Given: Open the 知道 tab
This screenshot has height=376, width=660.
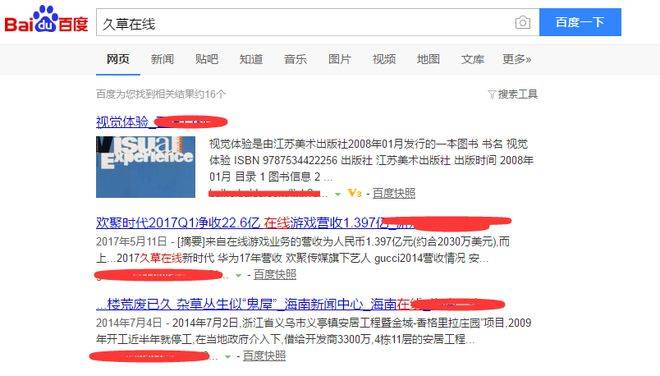Looking at the screenshot, I should coord(251,59).
